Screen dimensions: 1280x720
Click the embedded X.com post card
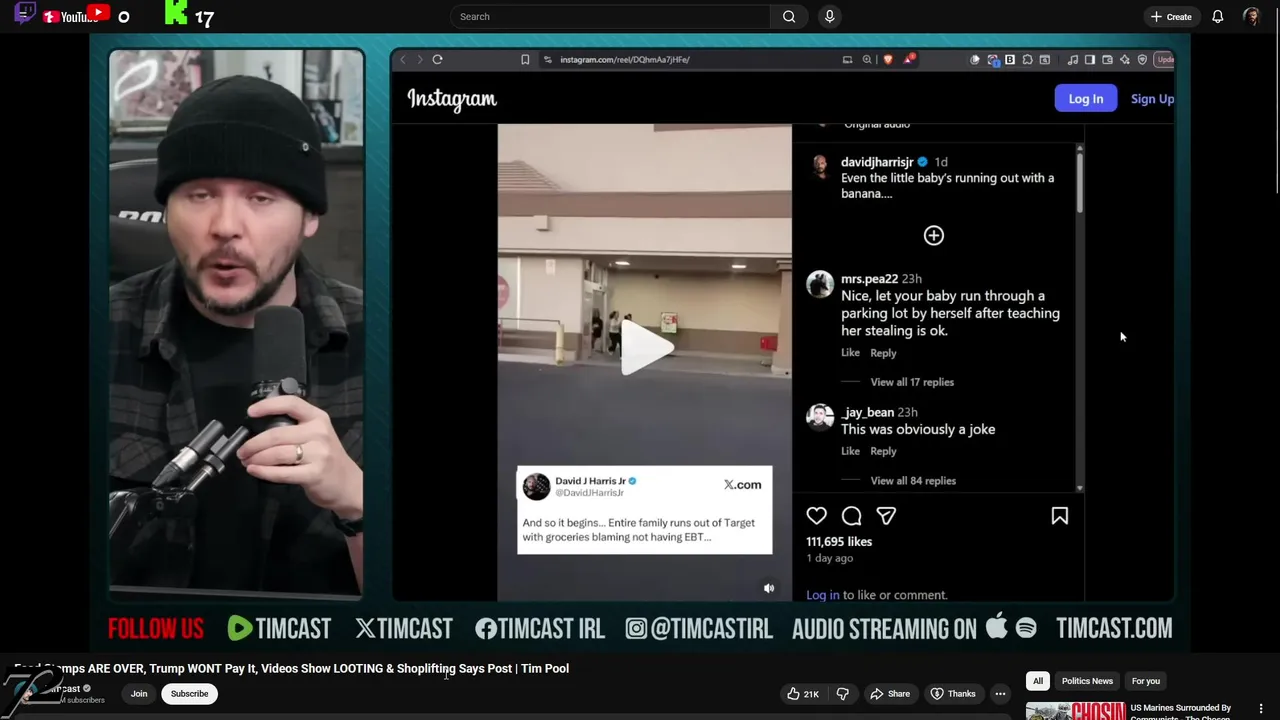point(645,509)
